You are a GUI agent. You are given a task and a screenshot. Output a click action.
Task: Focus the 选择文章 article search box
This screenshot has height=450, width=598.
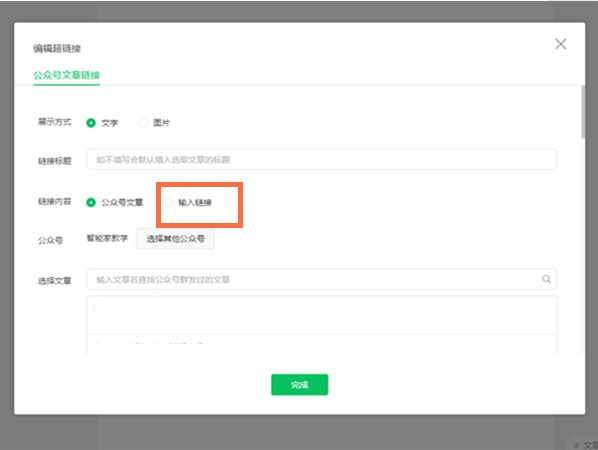coord(322,280)
